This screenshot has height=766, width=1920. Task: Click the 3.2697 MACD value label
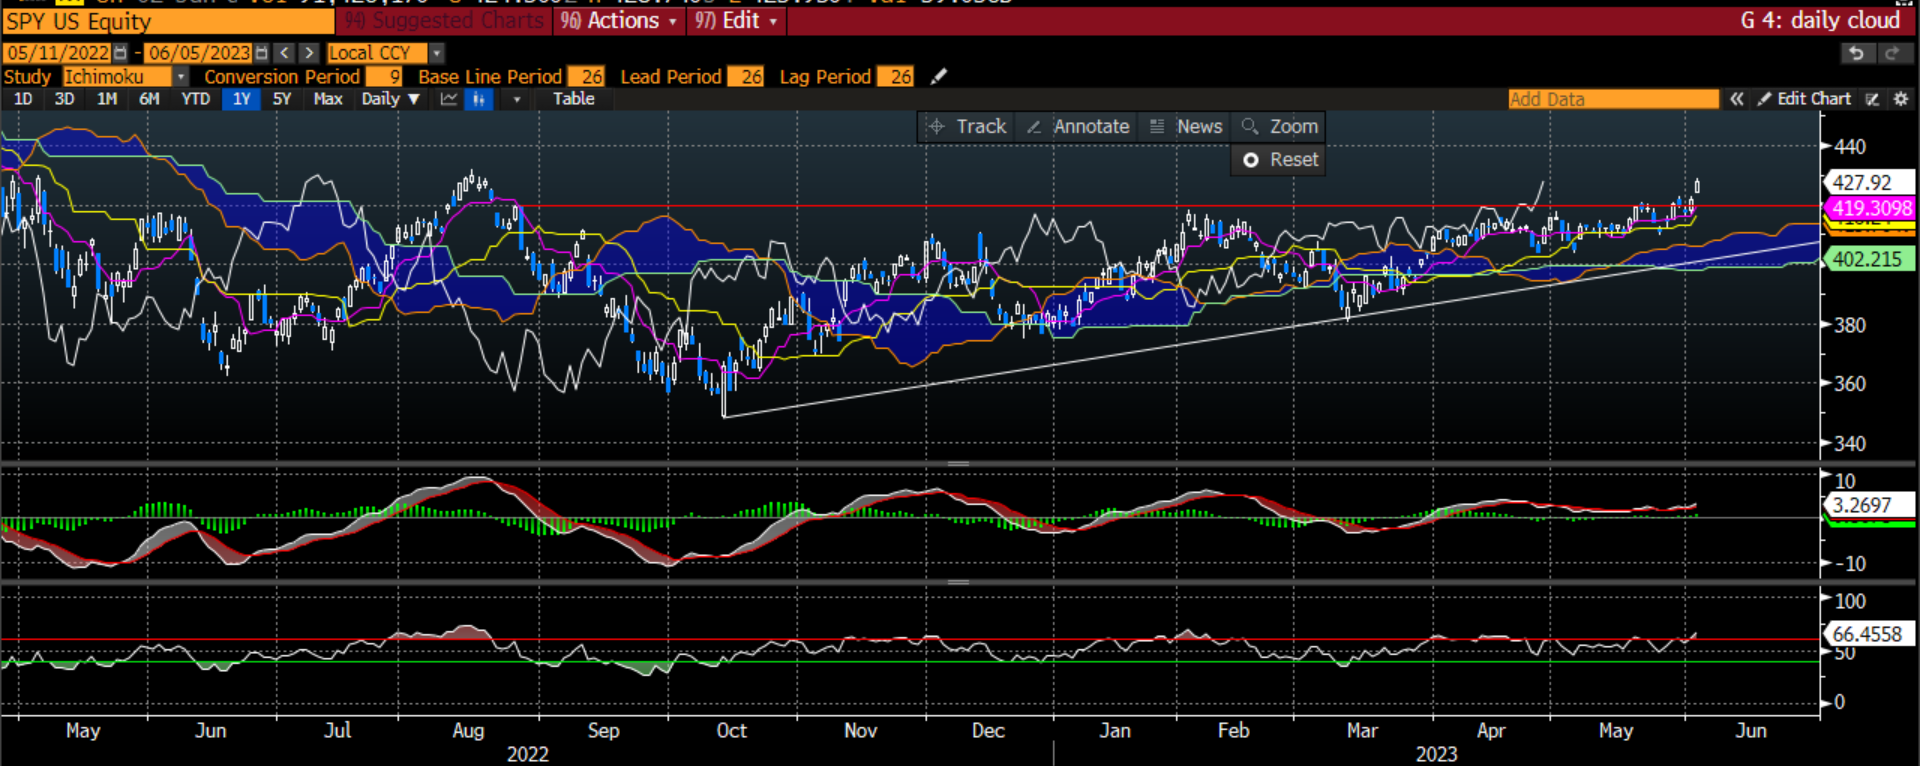1870,505
